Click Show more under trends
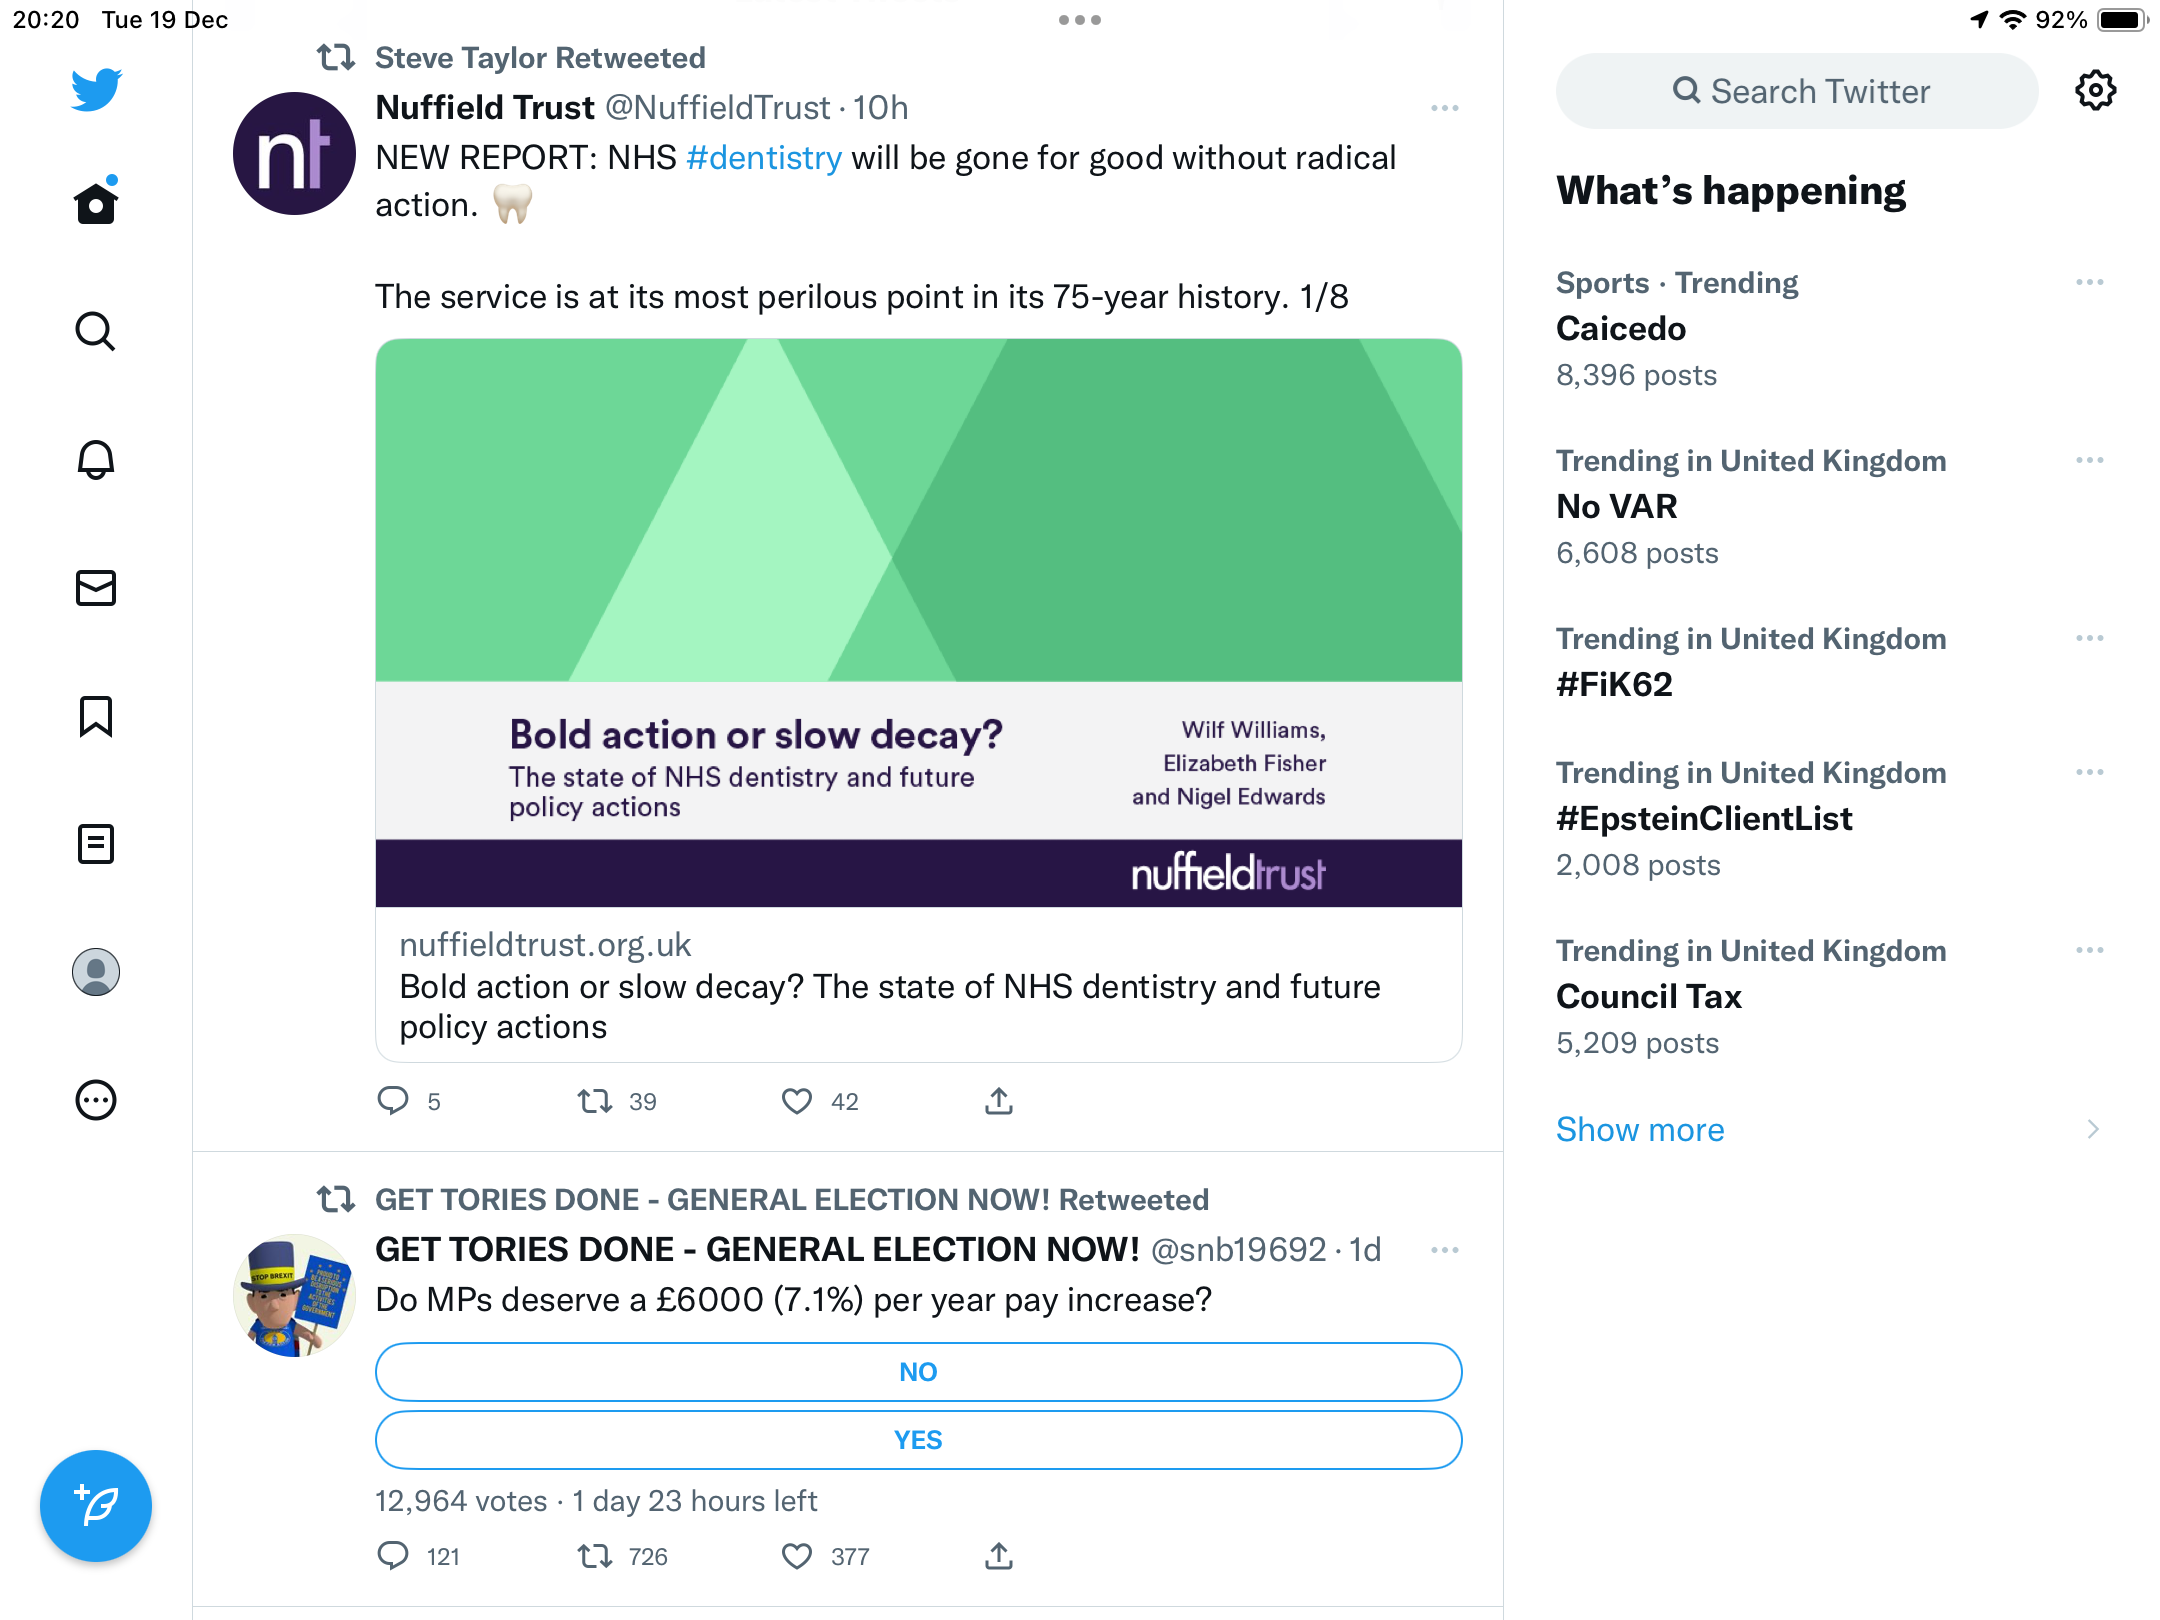The height and width of the screenshot is (1620, 2160). tap(1640, 1130)
